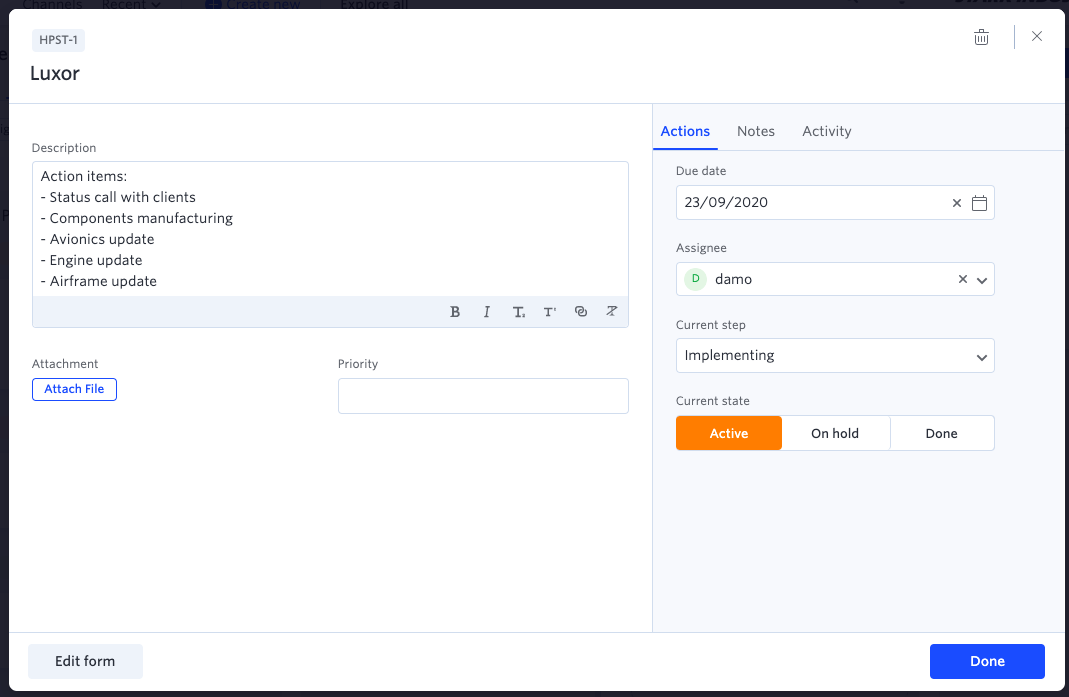The image size is (1069, 697).
Task: Toggle bold formatting in description
Action: click(x=455, y=312)
